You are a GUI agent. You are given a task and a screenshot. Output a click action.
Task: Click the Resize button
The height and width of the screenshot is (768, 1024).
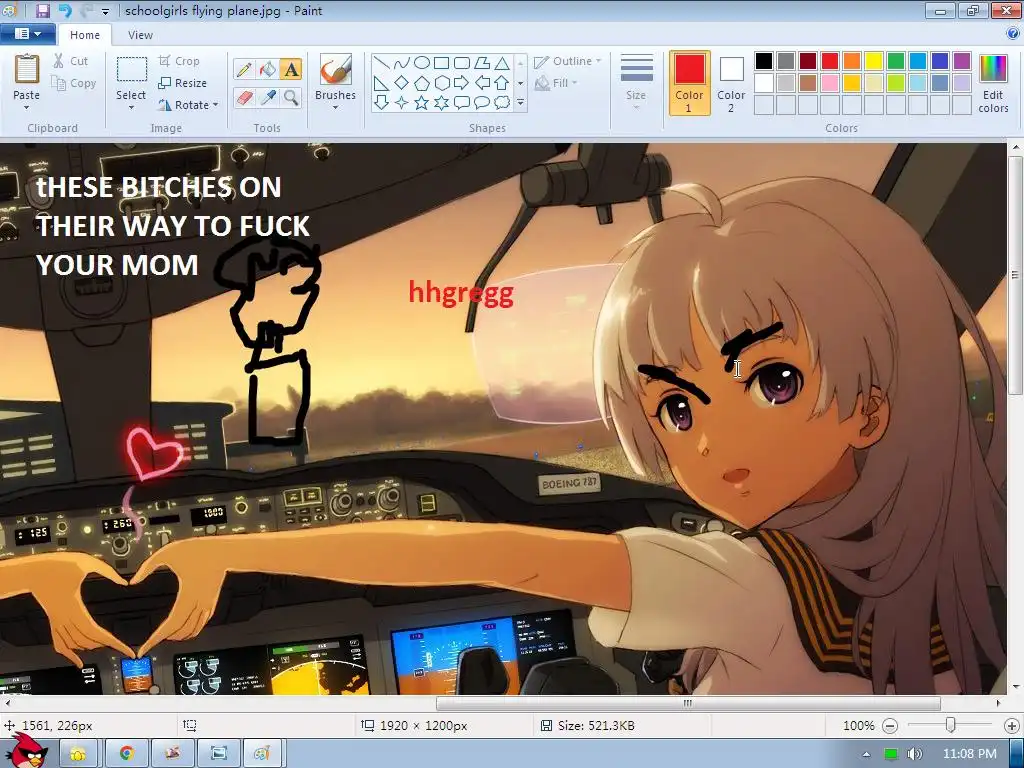pos(183,83)
